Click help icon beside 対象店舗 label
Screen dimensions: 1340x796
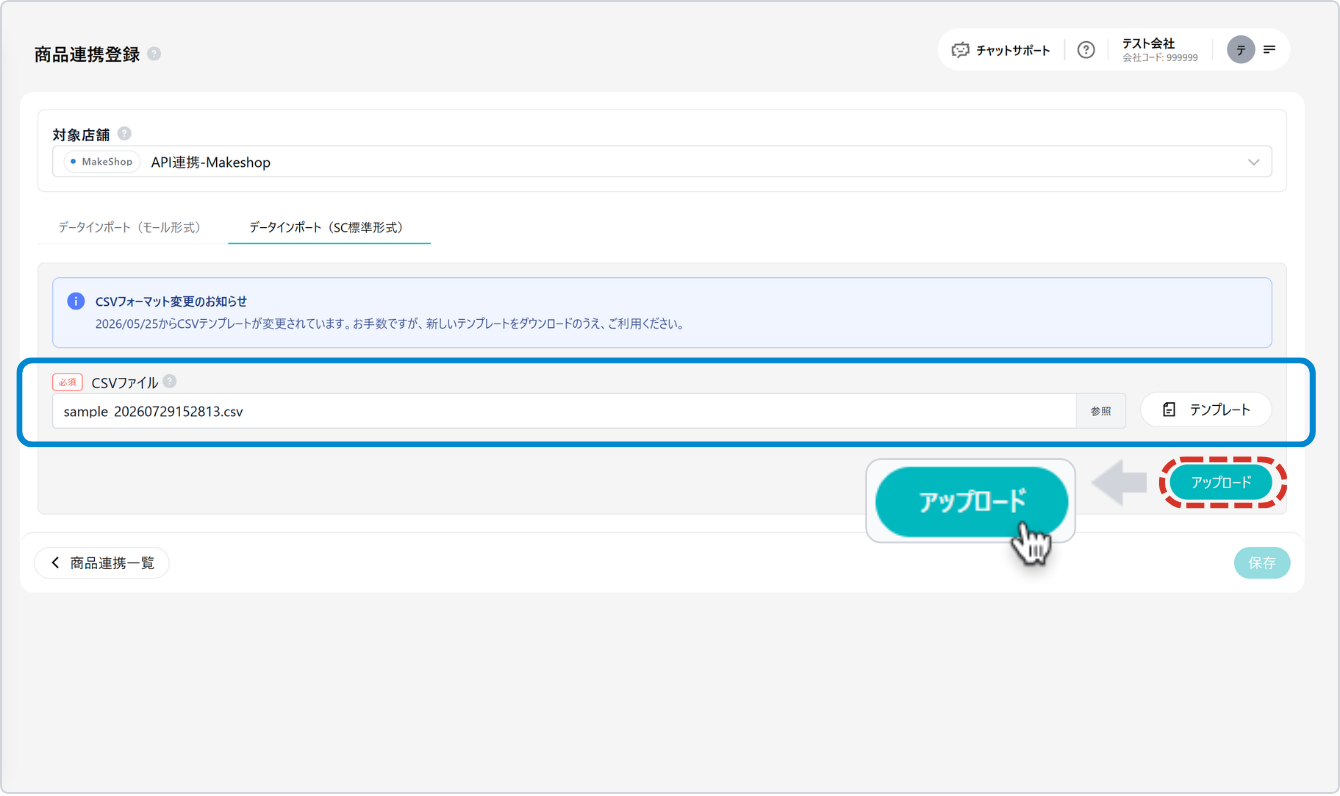point(124,133)
